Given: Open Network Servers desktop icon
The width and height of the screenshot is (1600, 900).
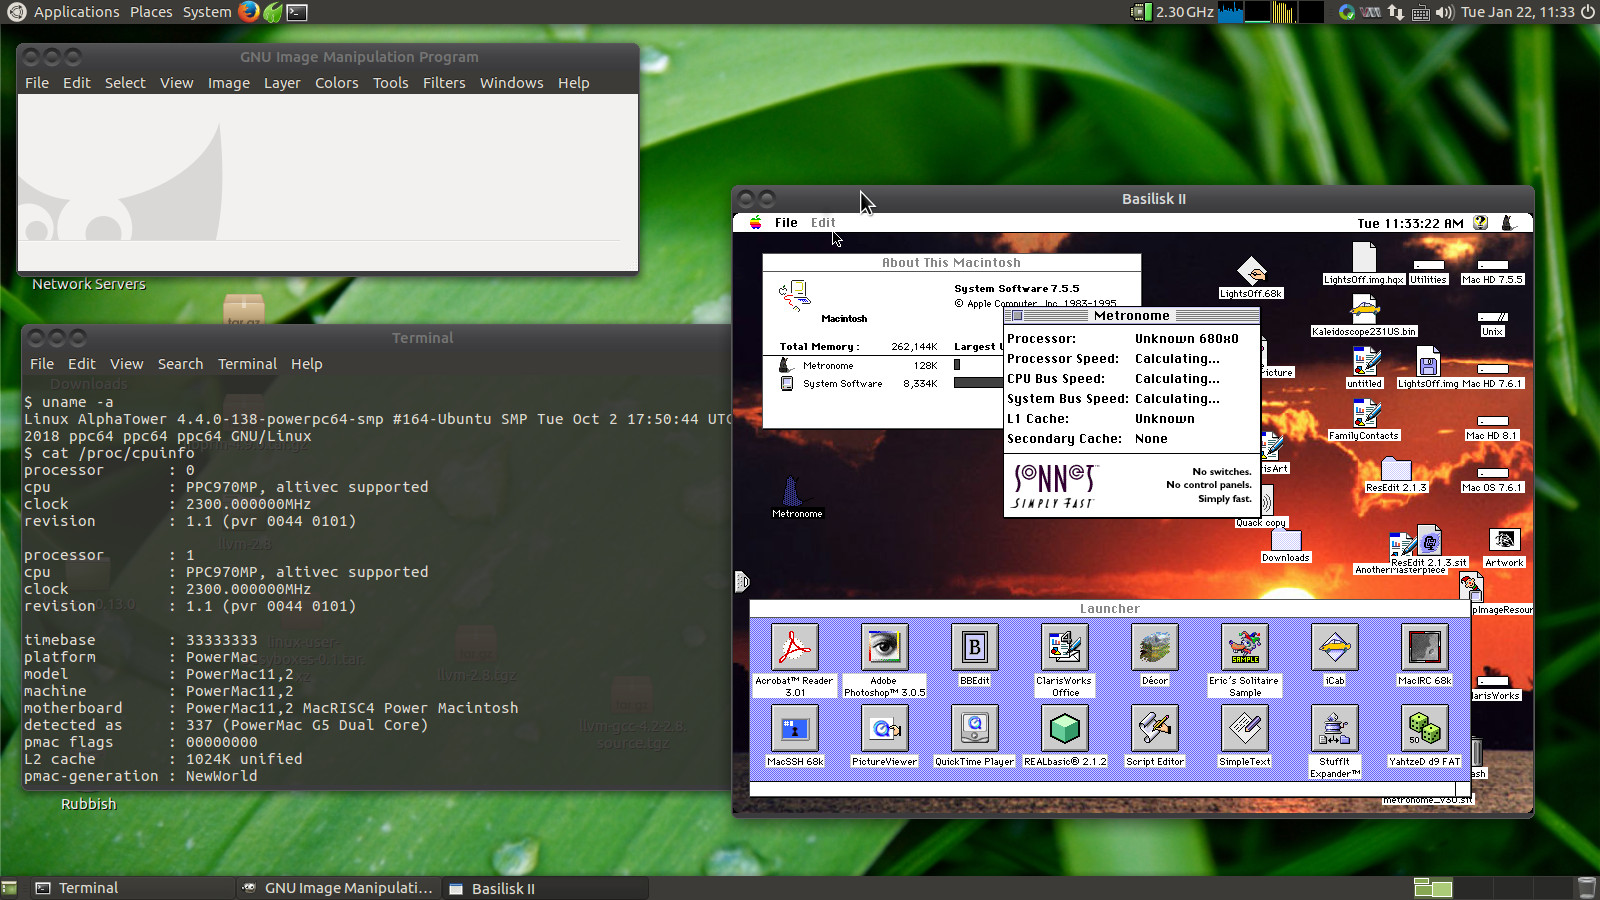Looking at the screenshot, I should coord(88,284).
